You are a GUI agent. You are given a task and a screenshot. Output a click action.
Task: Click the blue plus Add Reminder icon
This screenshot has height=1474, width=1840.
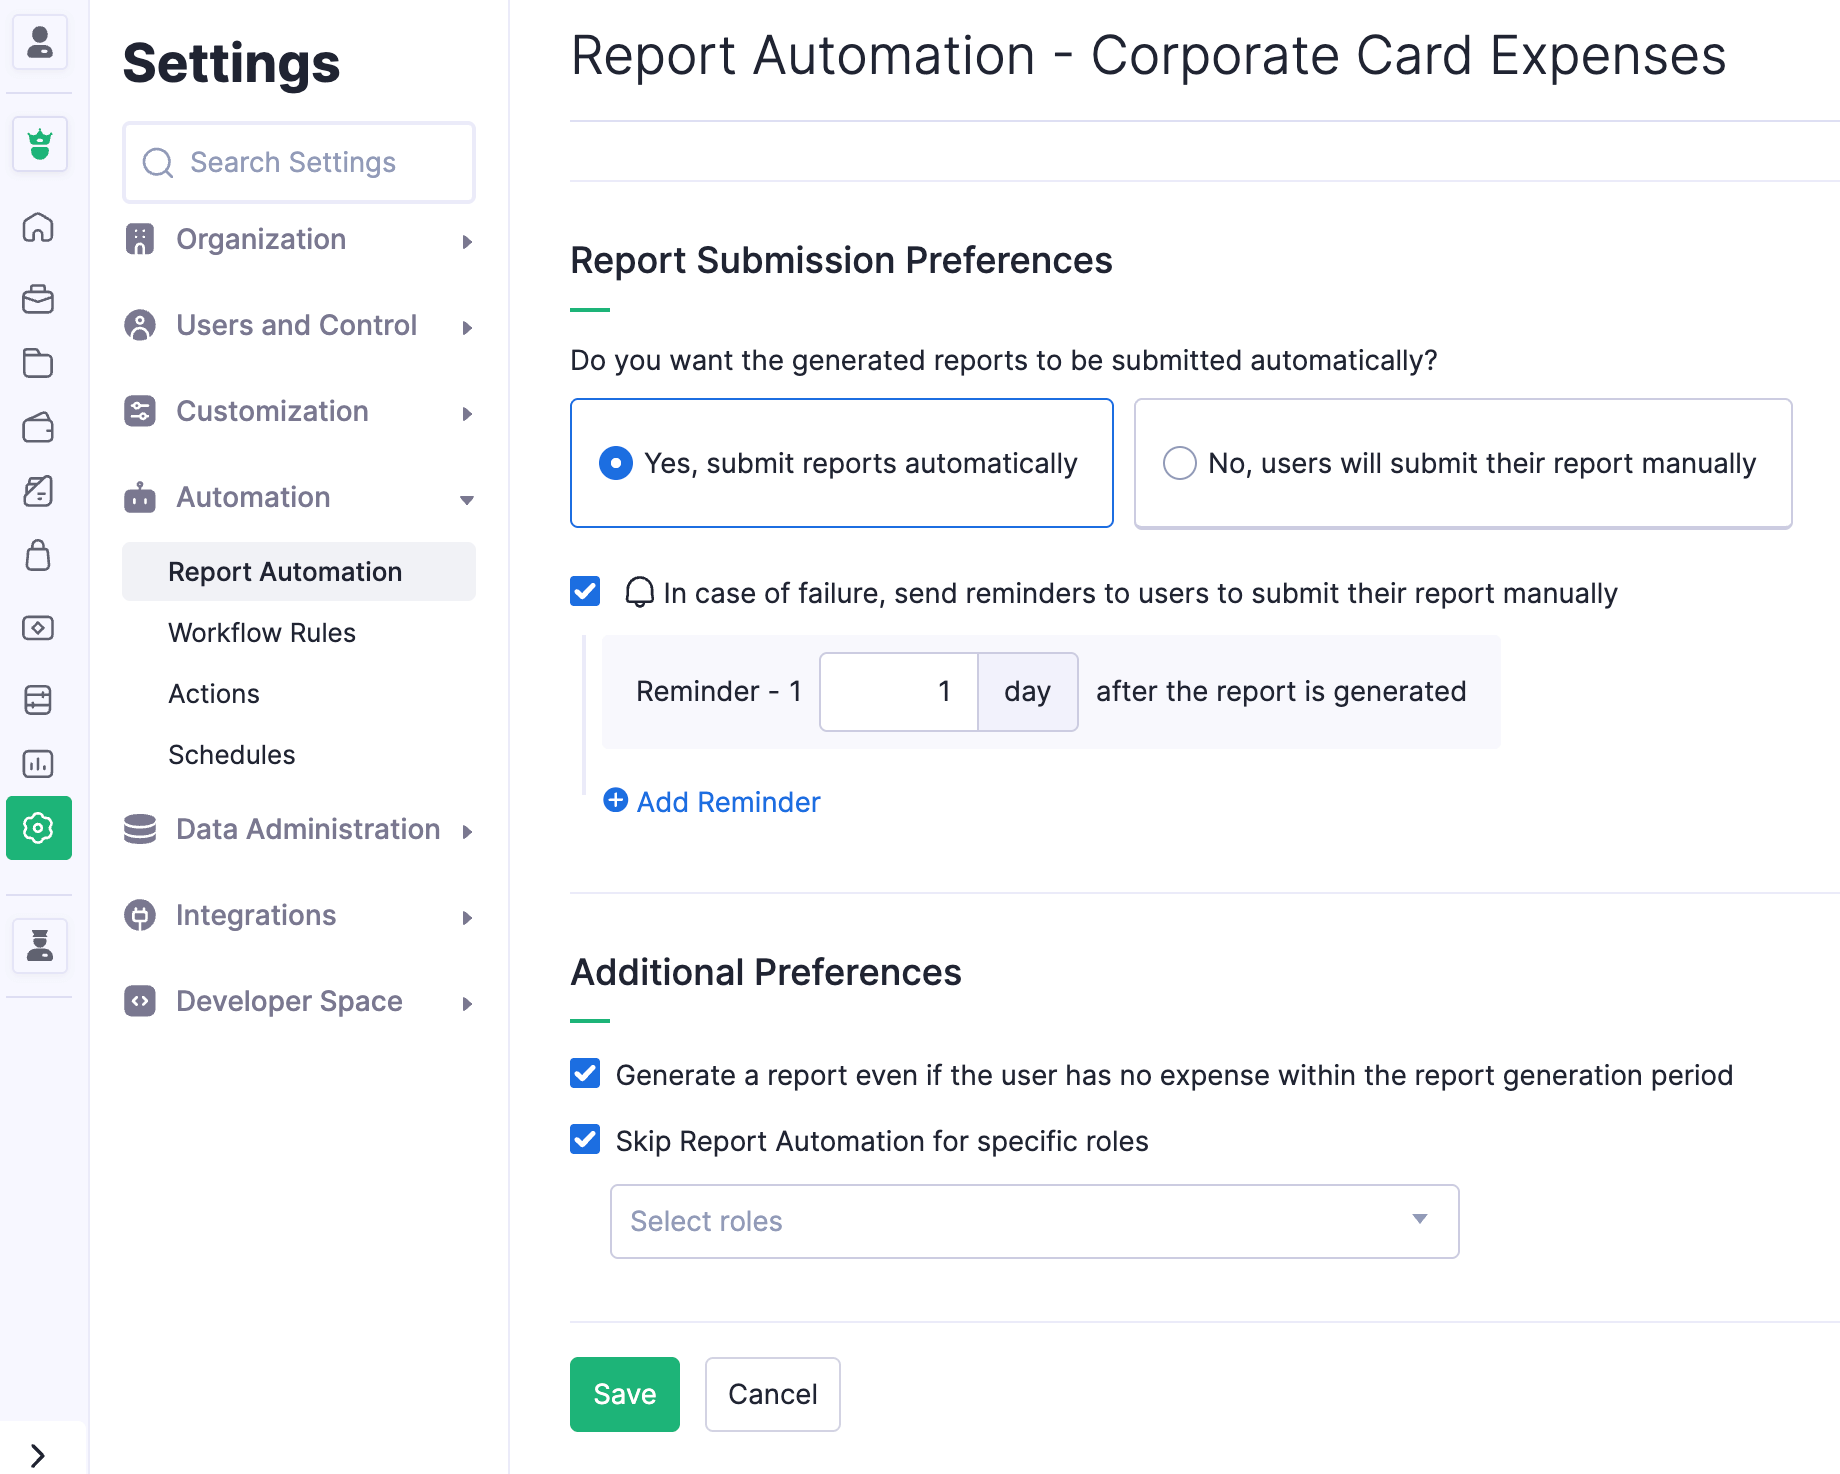pyautogui.click(x=616, y=800)
